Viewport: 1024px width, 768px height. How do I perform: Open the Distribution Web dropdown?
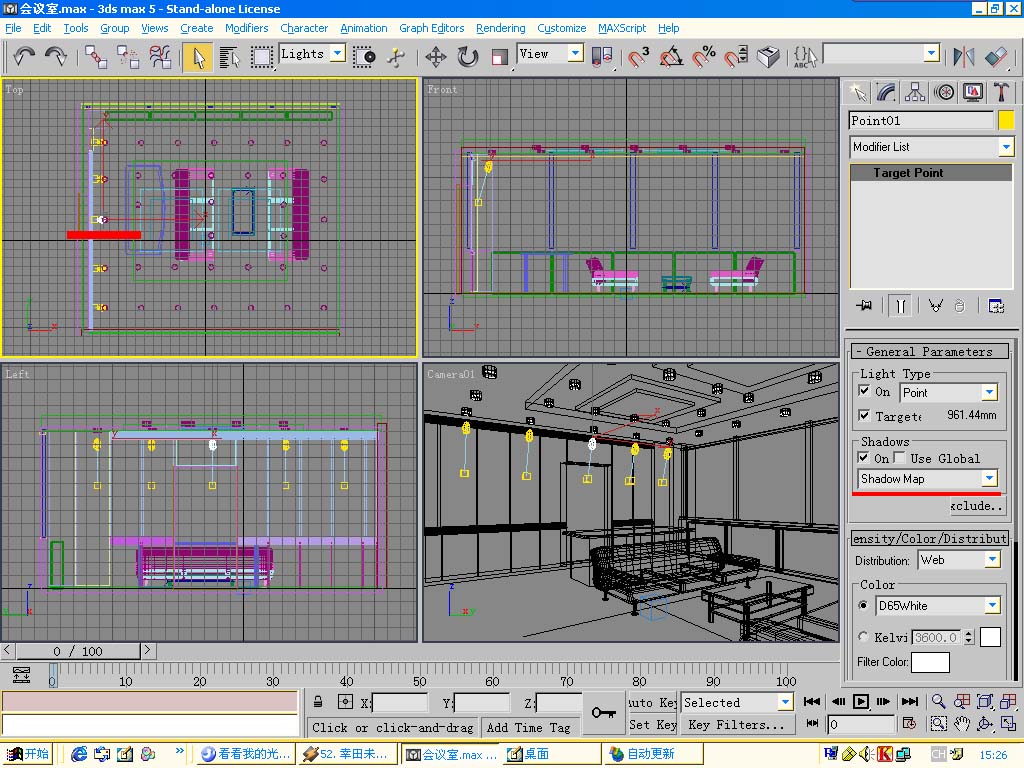[x=991, y=560]
